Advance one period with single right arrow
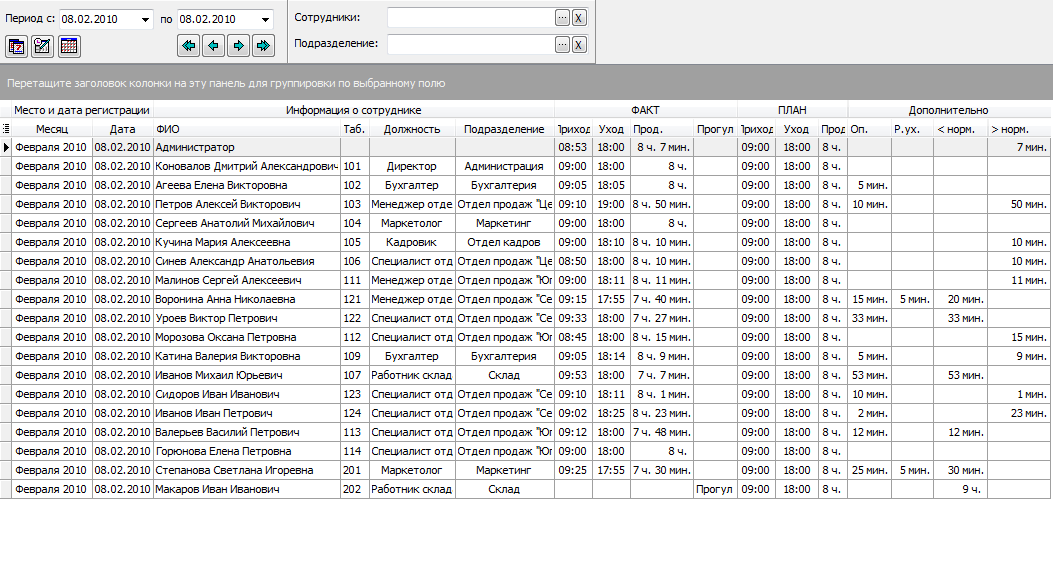 tap(238, 46)
